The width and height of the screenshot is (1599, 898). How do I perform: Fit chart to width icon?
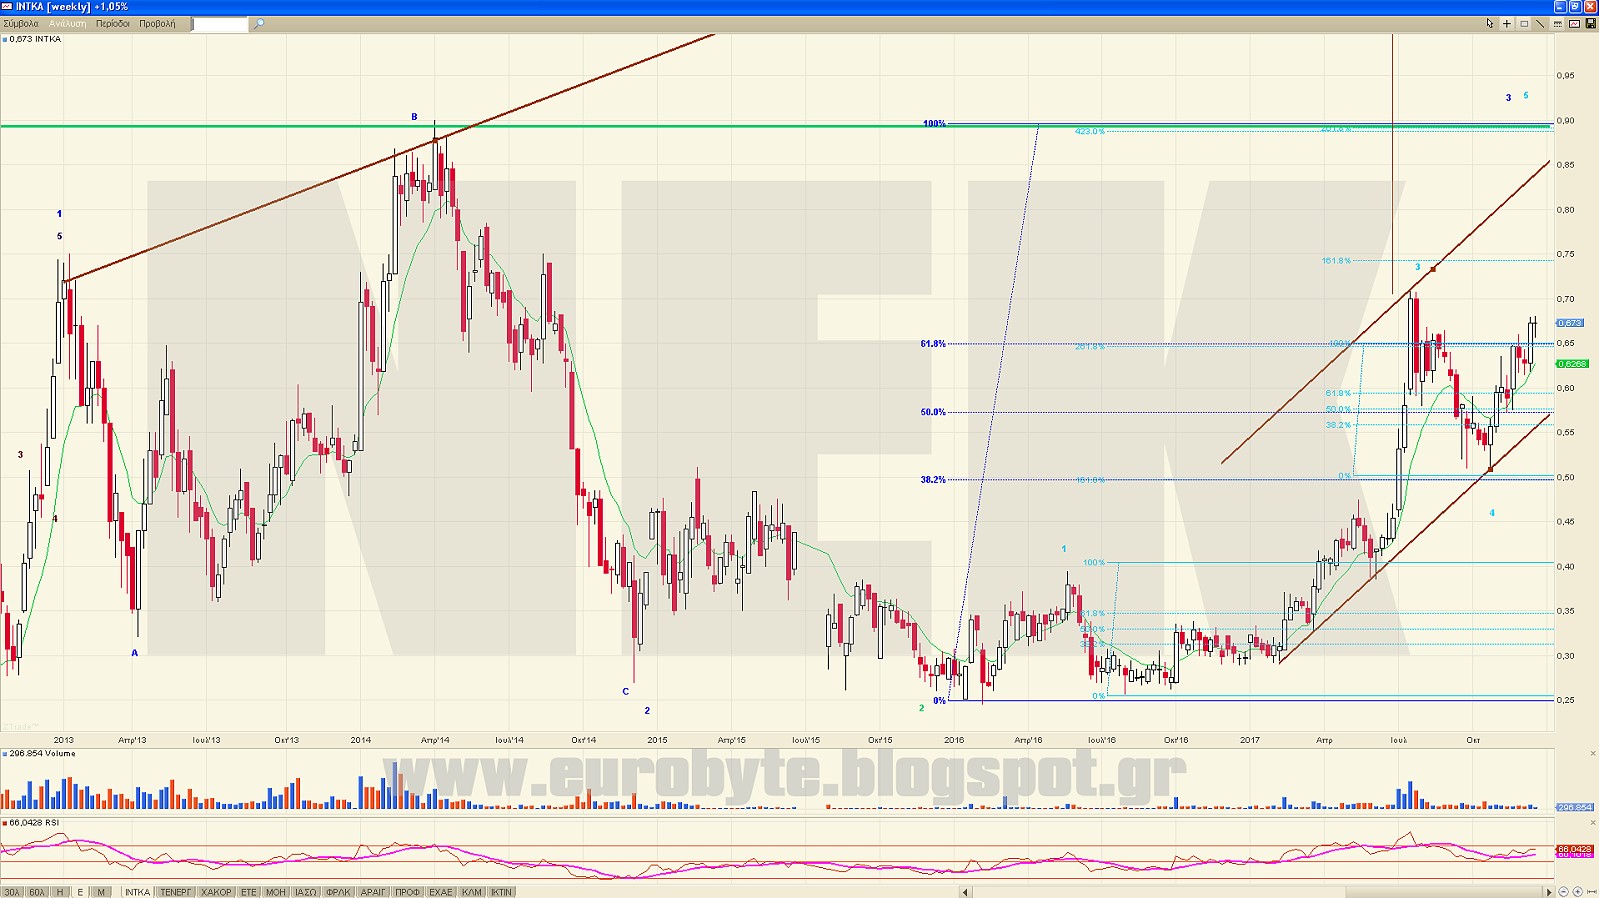(1591, 892)
